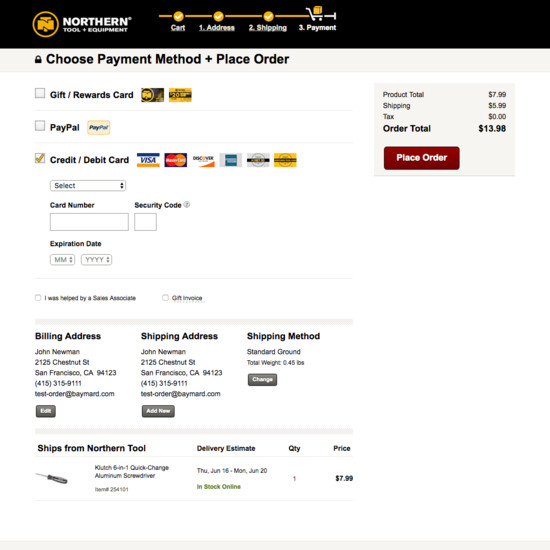The image size is (550, 550).
Task: Click the Discover card icon
Action: [203, 160]
